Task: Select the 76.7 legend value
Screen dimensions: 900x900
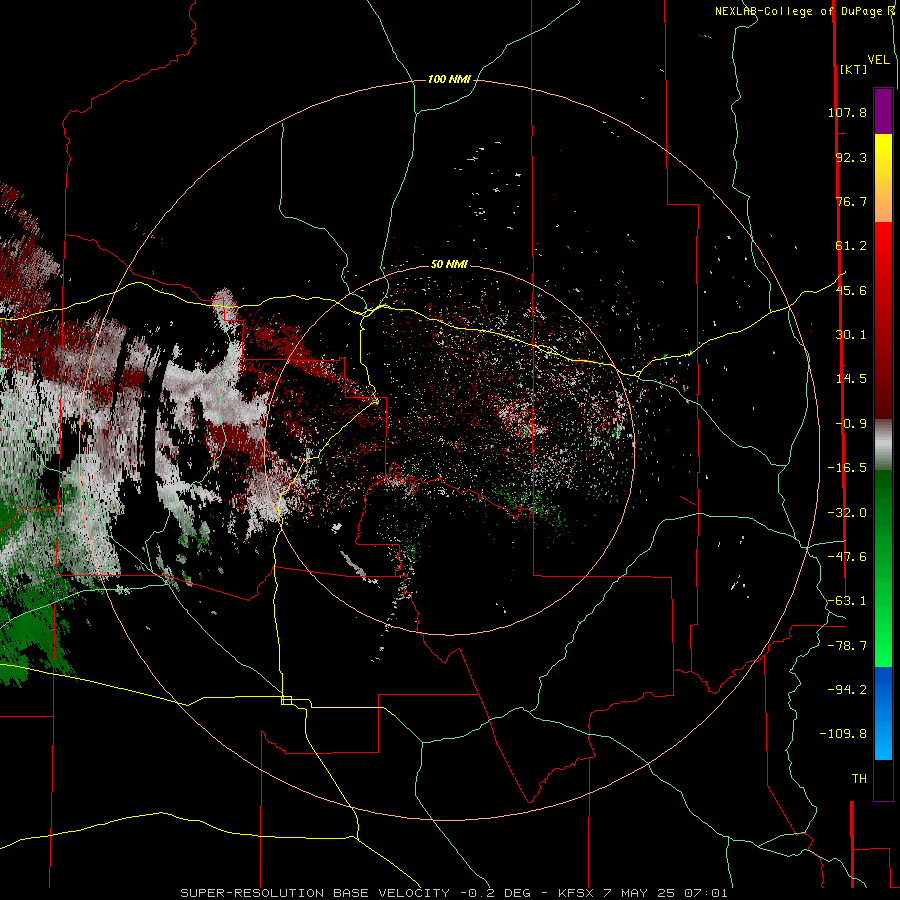Action: pyautogui.click(x=851, y=201)
